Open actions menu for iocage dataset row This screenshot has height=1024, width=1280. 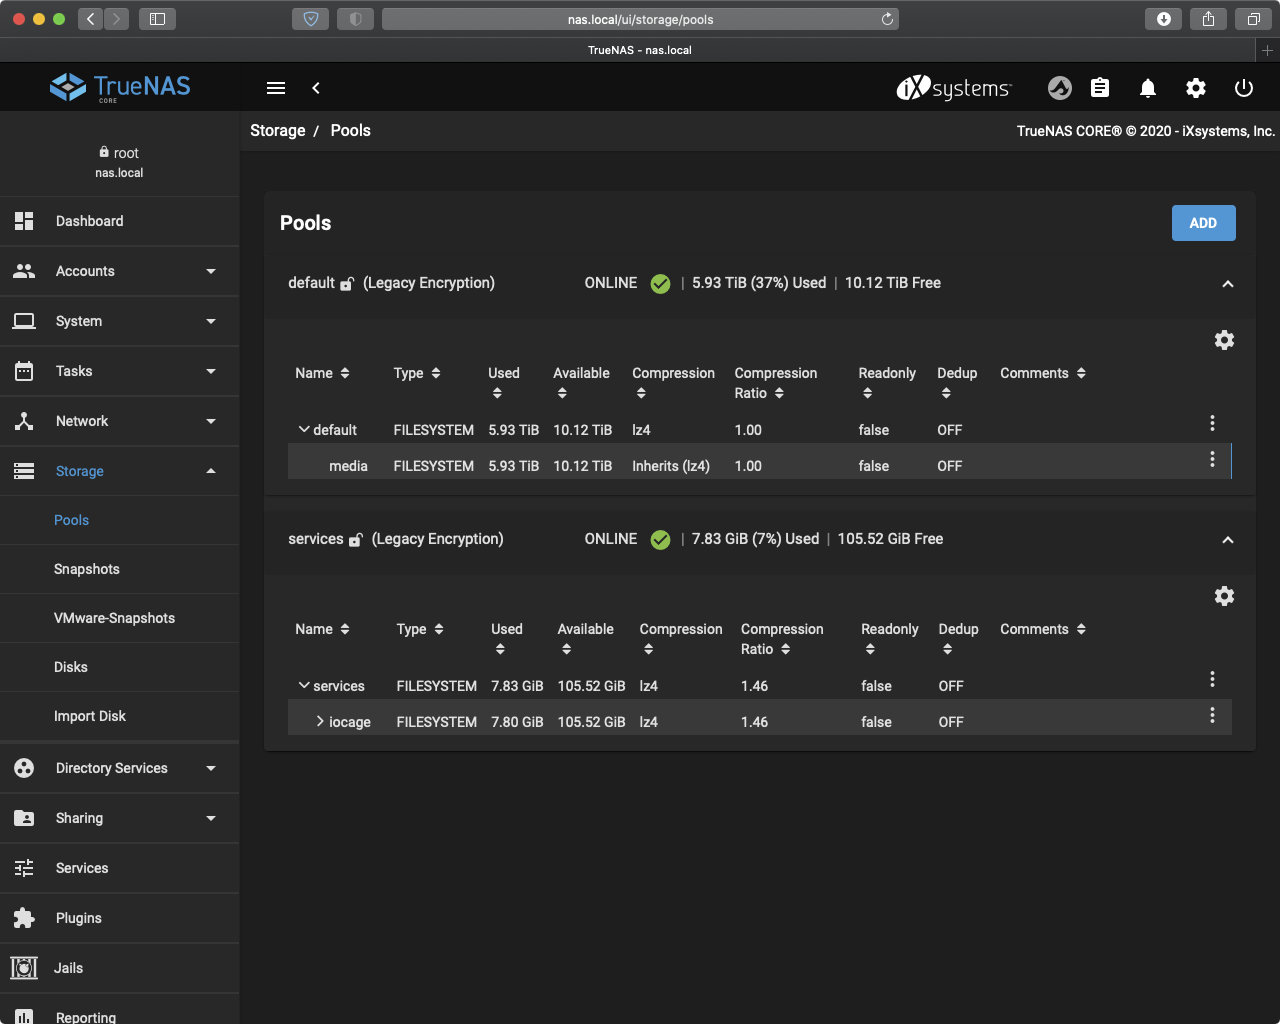click(x=1212, y=715)
